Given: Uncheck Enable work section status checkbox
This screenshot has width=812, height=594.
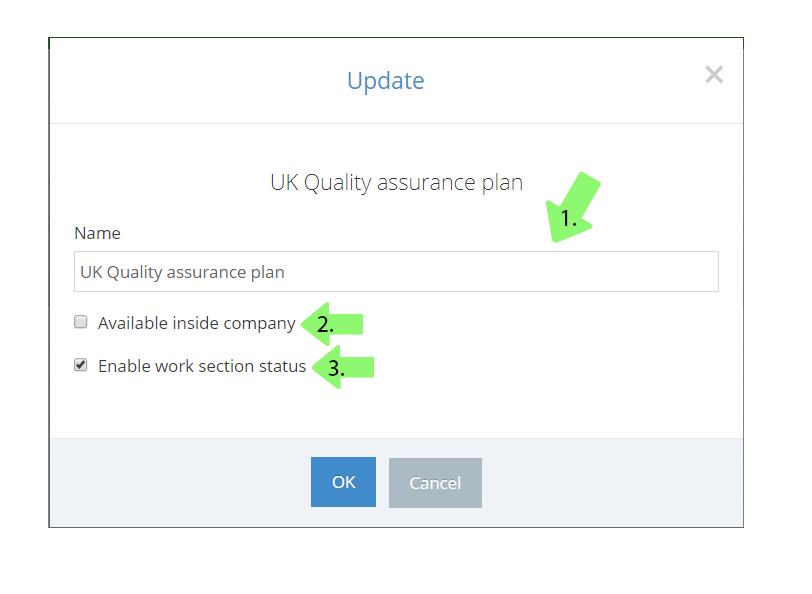Looking at the screenshot, I should [x=81, y=365].
